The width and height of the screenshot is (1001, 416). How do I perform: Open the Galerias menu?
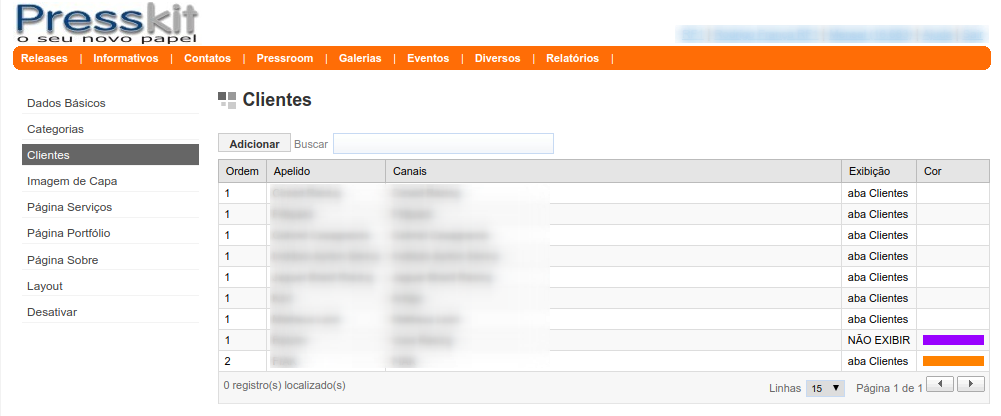(360, 58)
